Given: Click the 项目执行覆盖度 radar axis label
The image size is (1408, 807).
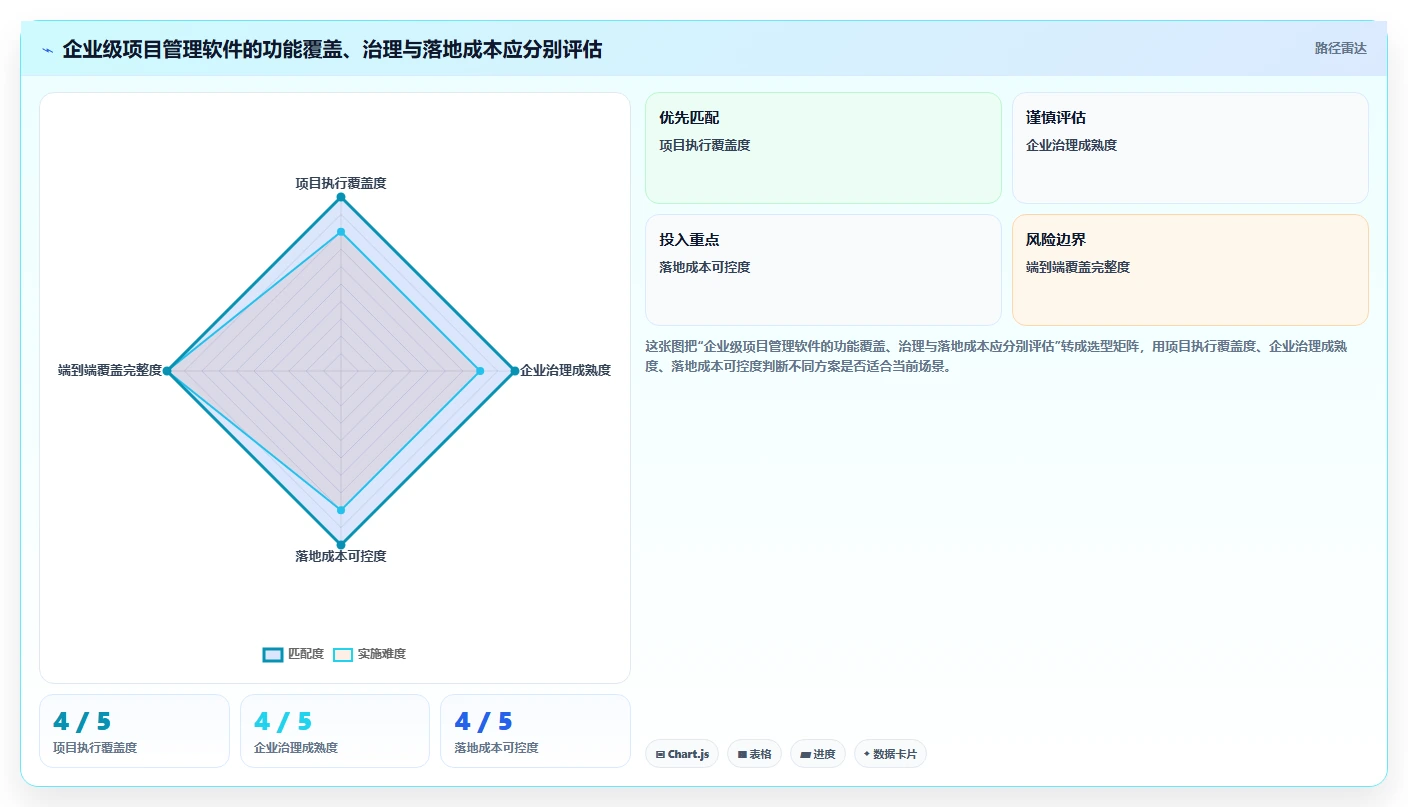Looking at the screenshot, I should (341, 183).
